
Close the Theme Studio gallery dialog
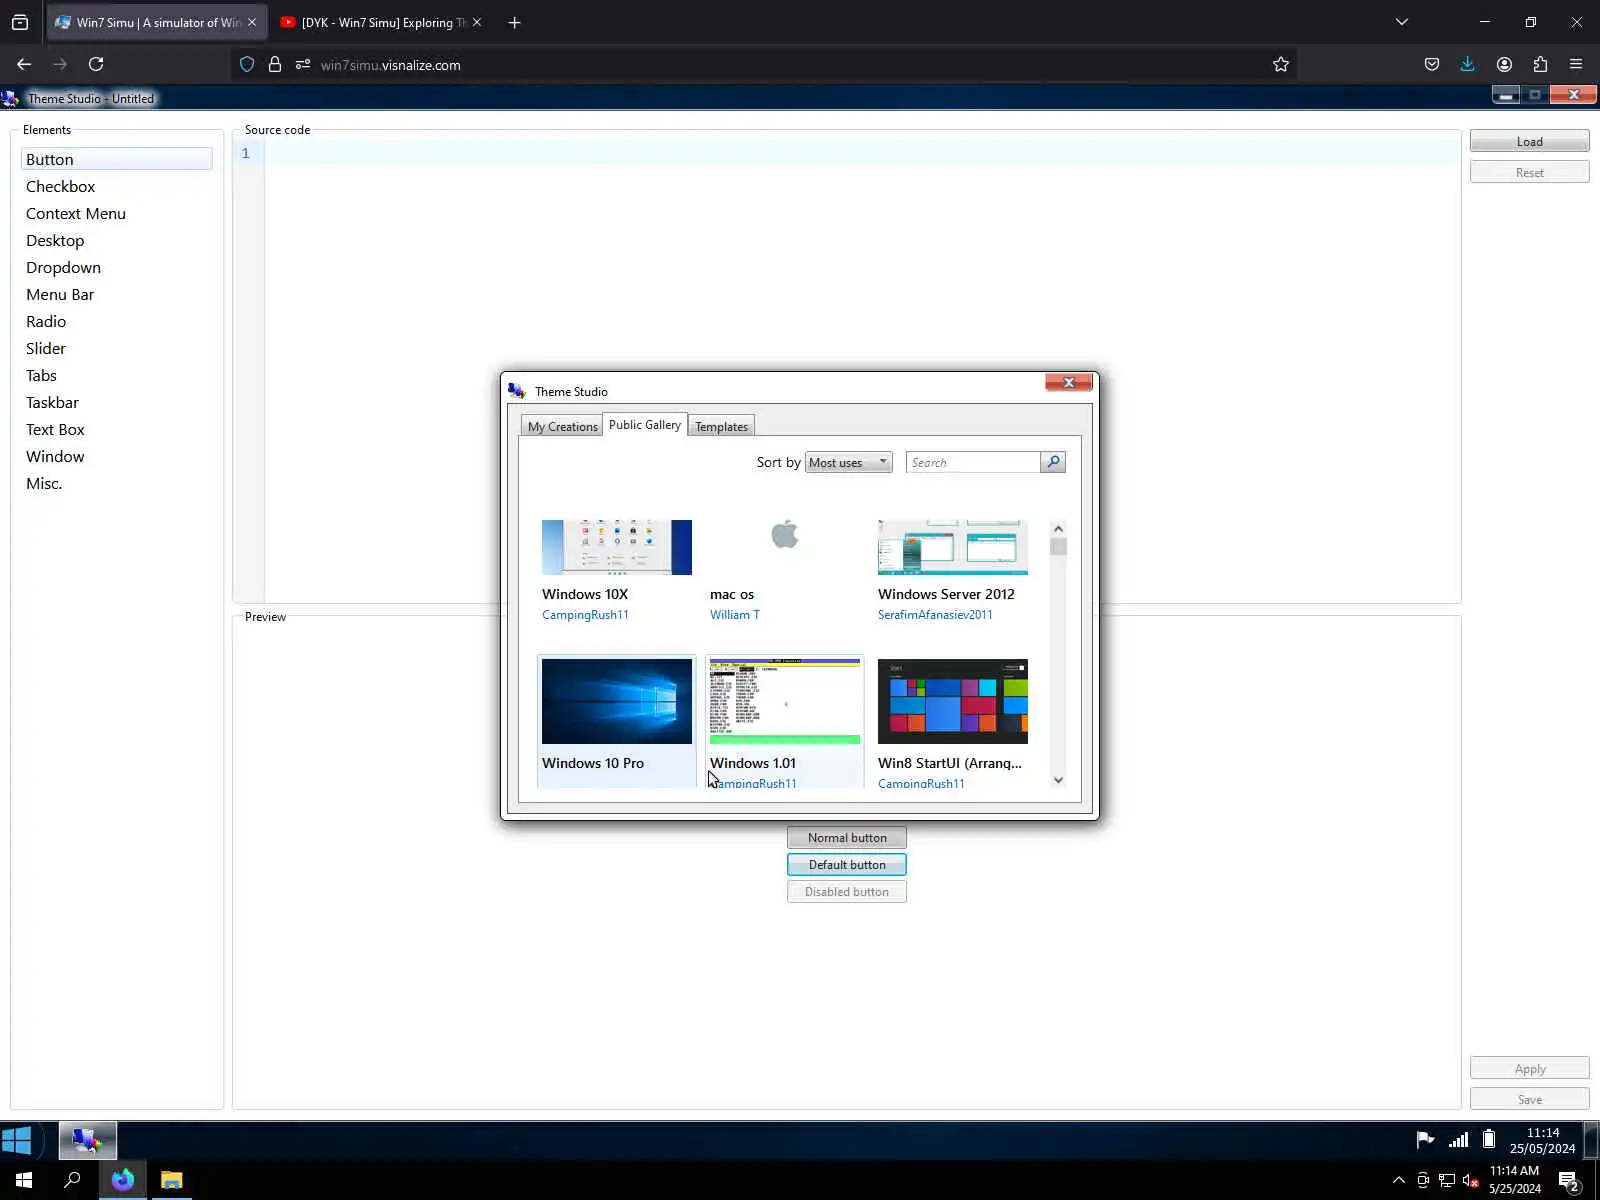click(1069, 382)
